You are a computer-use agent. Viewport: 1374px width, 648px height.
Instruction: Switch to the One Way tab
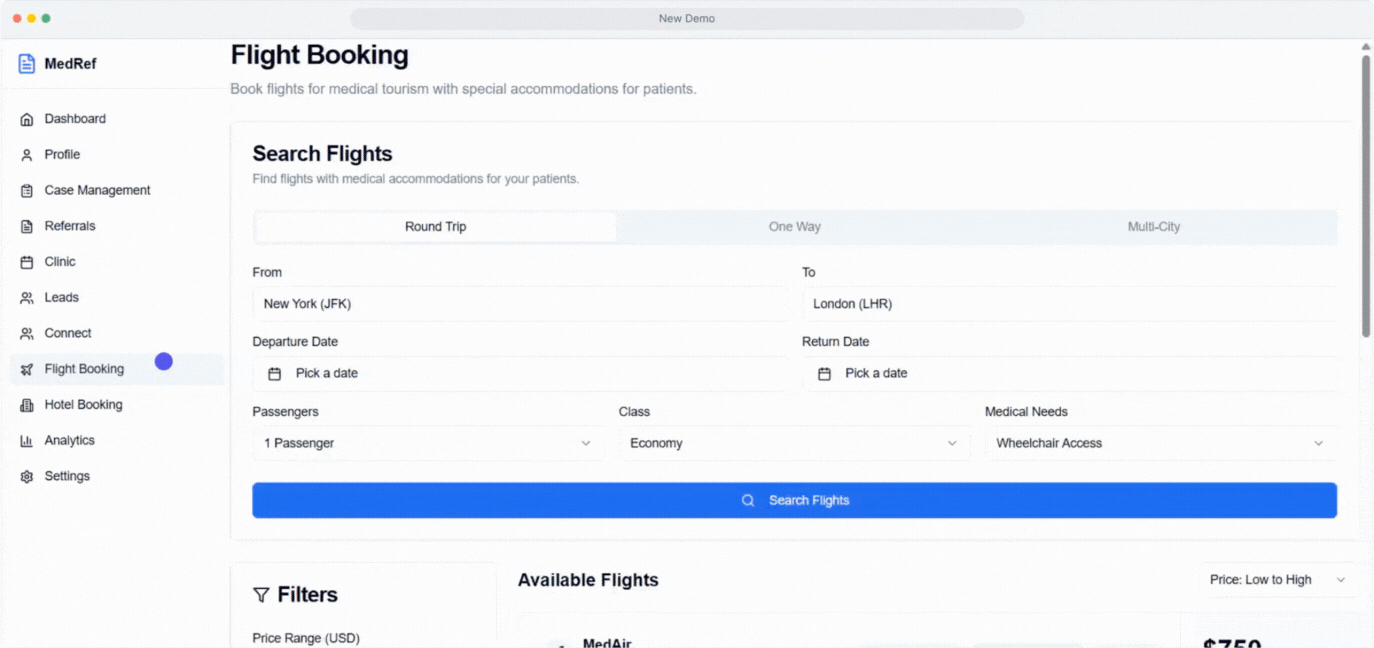pos(795,227)
